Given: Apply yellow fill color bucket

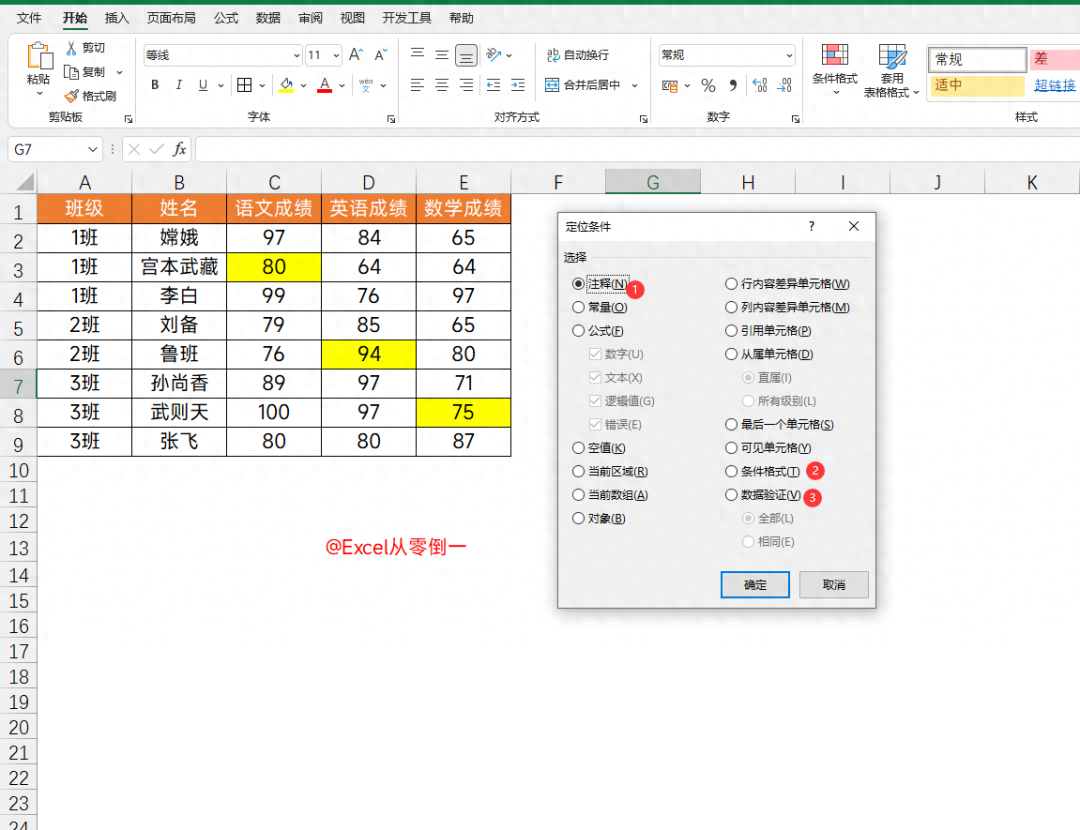Looking at the screenshot, I should click(x=287, y=85).
